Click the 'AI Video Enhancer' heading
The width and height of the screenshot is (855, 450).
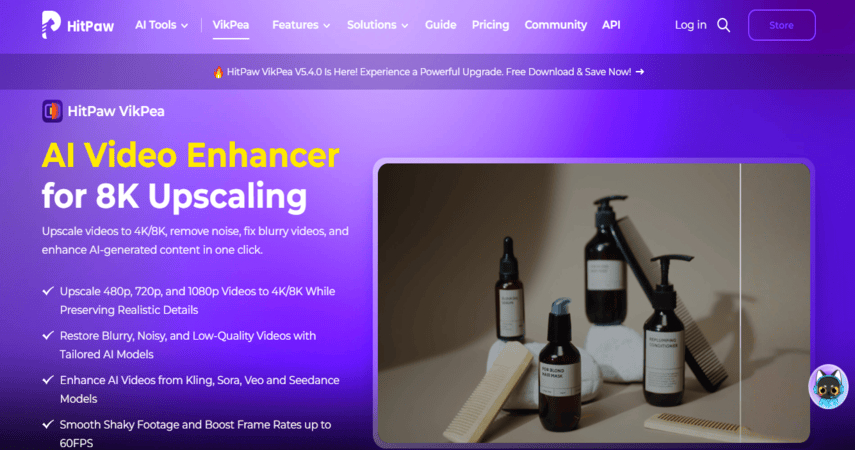pos(190,155)
